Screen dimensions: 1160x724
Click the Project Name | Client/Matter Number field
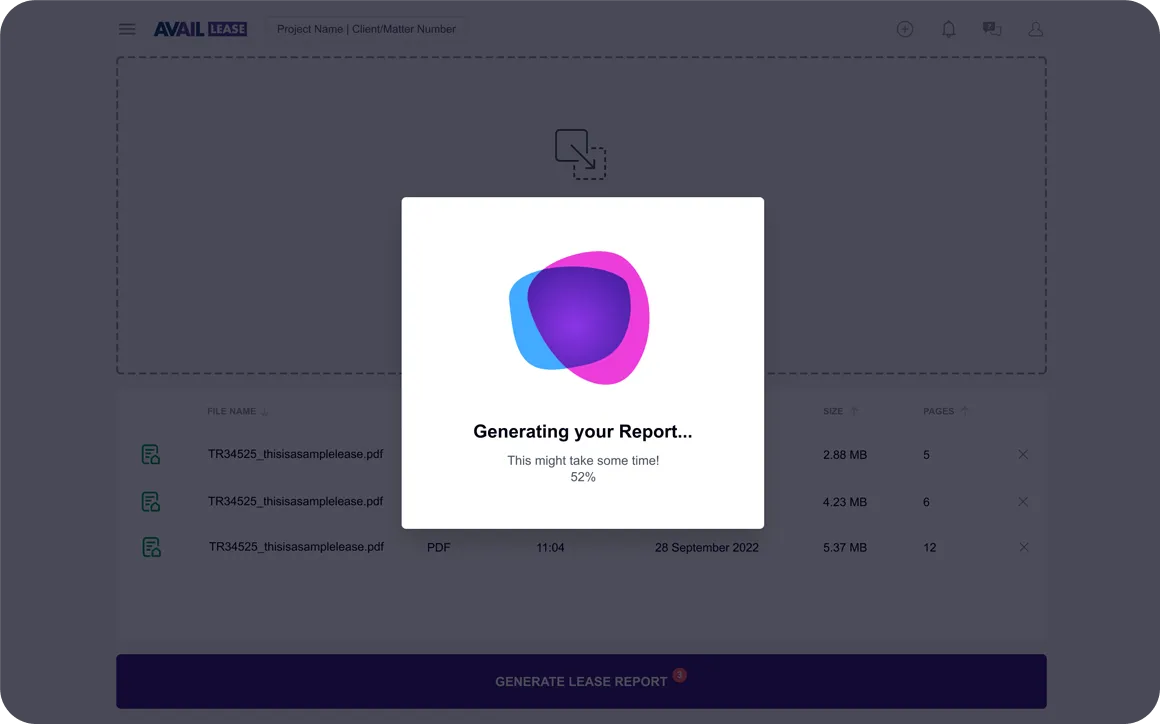pyautogui.click(x=366, y=29)
